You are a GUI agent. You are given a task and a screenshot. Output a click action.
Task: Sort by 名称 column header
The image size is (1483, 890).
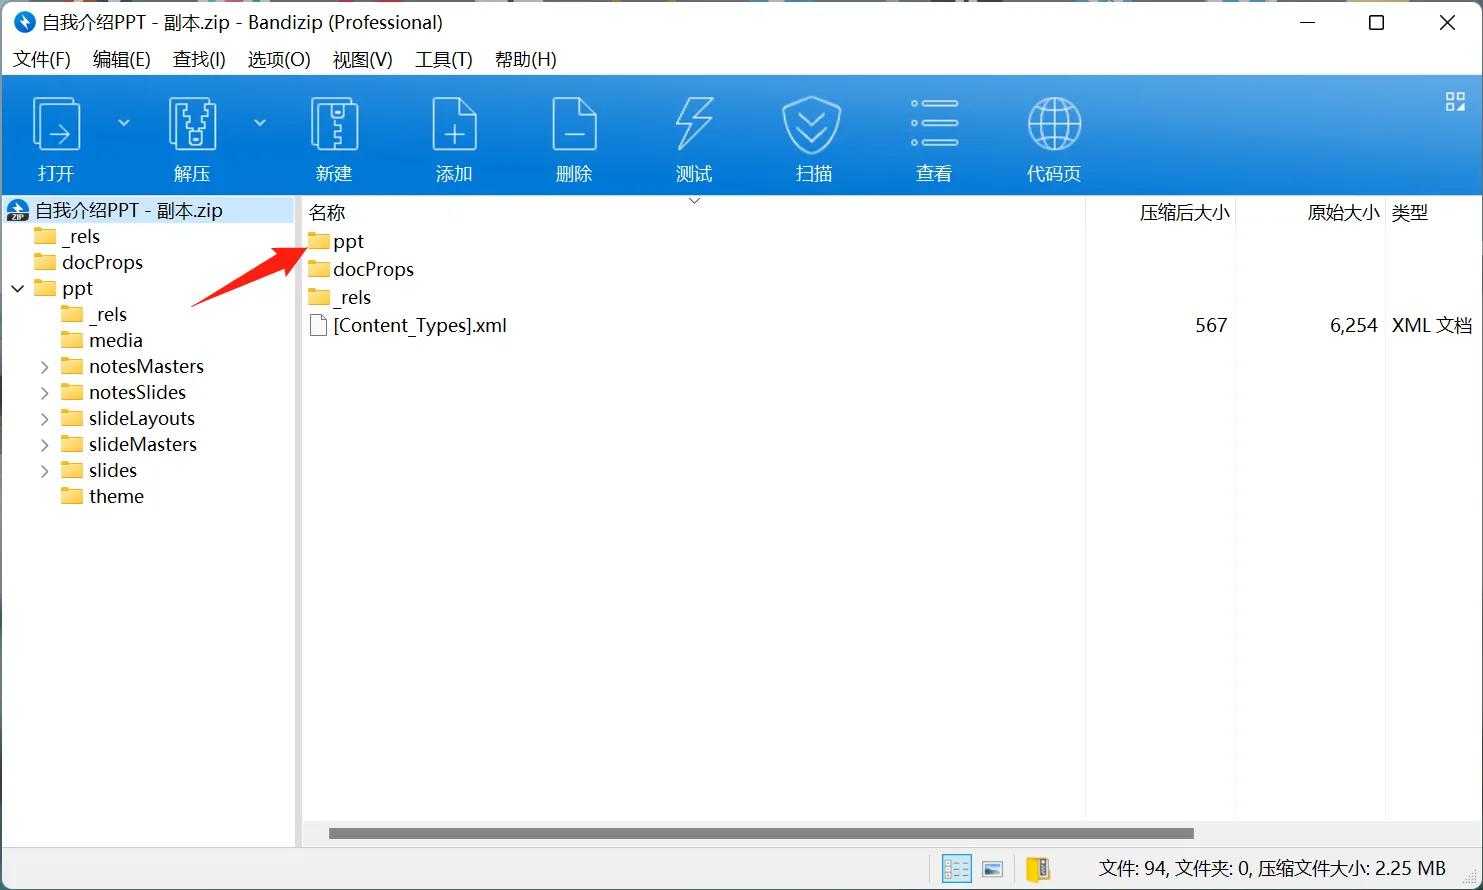327,213
